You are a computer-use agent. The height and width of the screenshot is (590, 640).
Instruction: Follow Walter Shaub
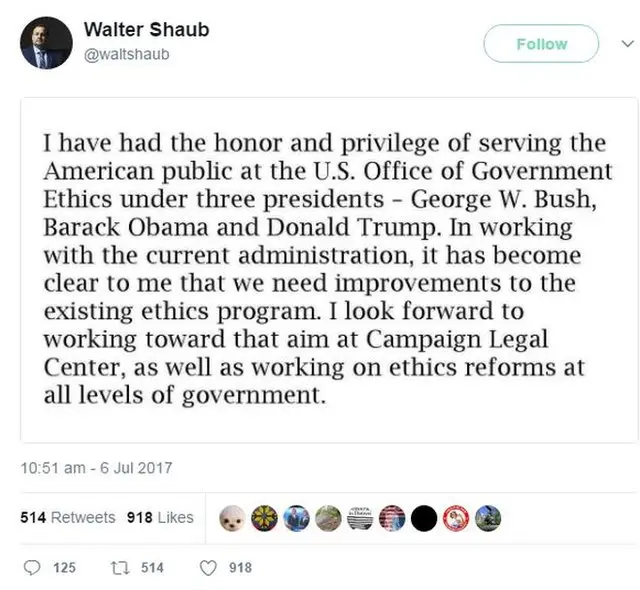(541, 44)
